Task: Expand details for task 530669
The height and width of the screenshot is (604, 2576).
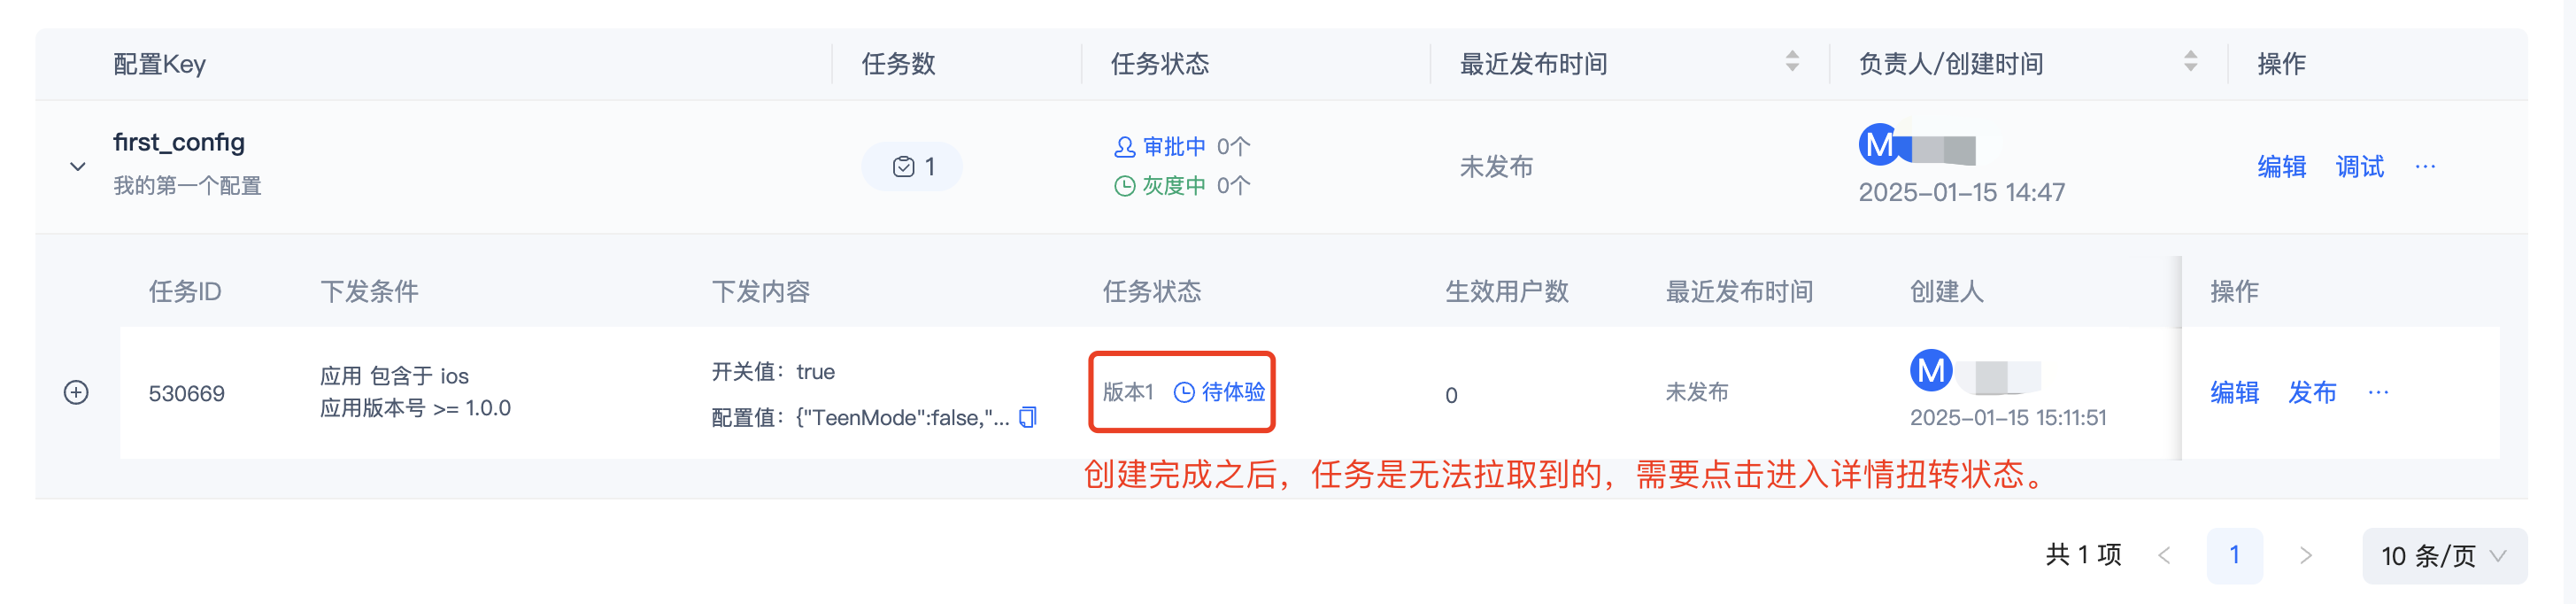Action: [x=77, y=393]
